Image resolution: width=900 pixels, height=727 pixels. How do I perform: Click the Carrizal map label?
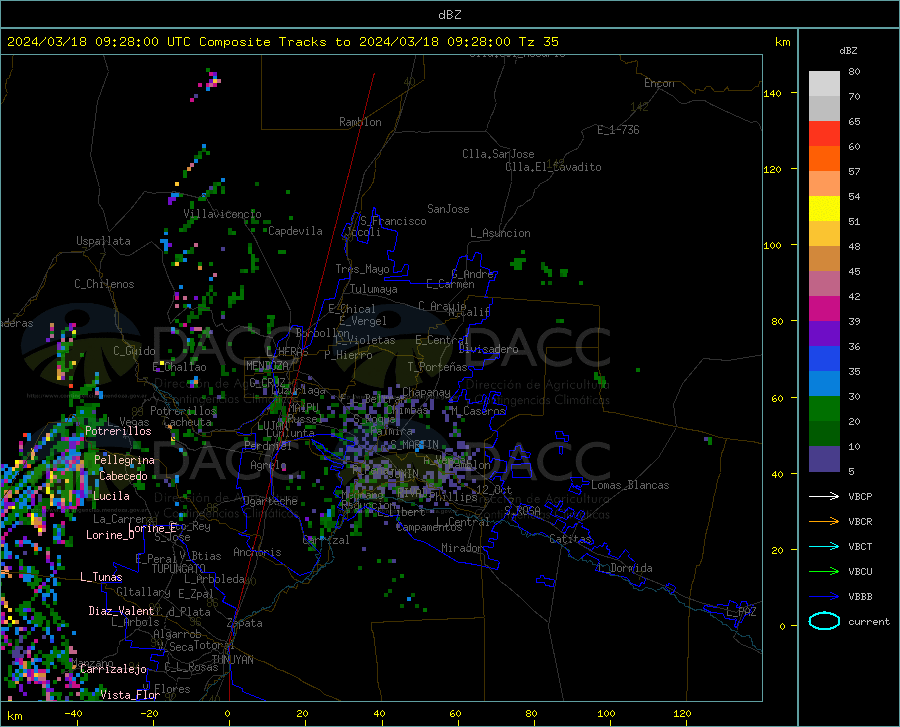[x=325, y=540]
